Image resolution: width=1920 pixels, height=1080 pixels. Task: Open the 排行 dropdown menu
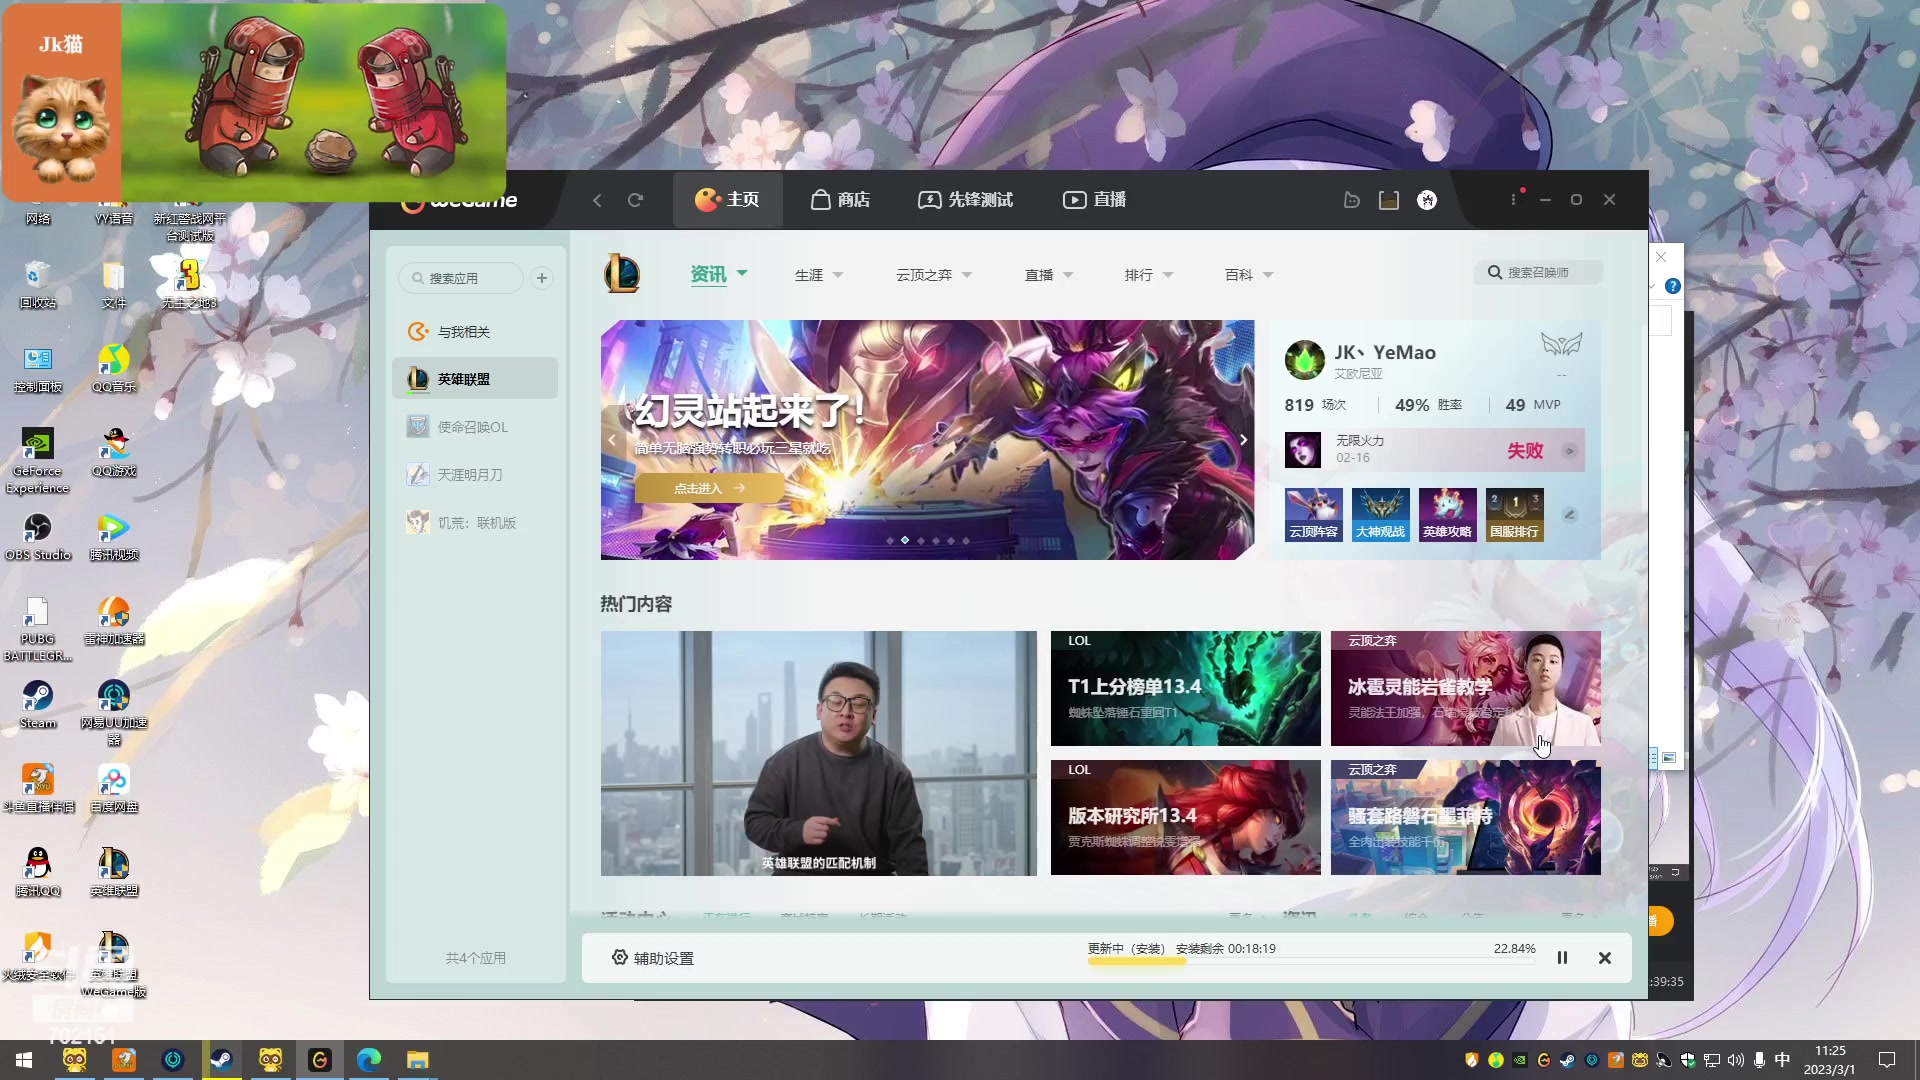click(x=1148, y=275)
